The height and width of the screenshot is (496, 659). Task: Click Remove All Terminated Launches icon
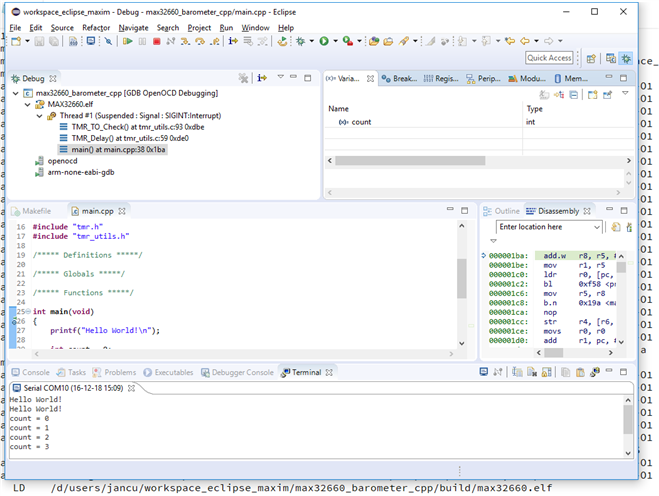click(x=243, y=78)
